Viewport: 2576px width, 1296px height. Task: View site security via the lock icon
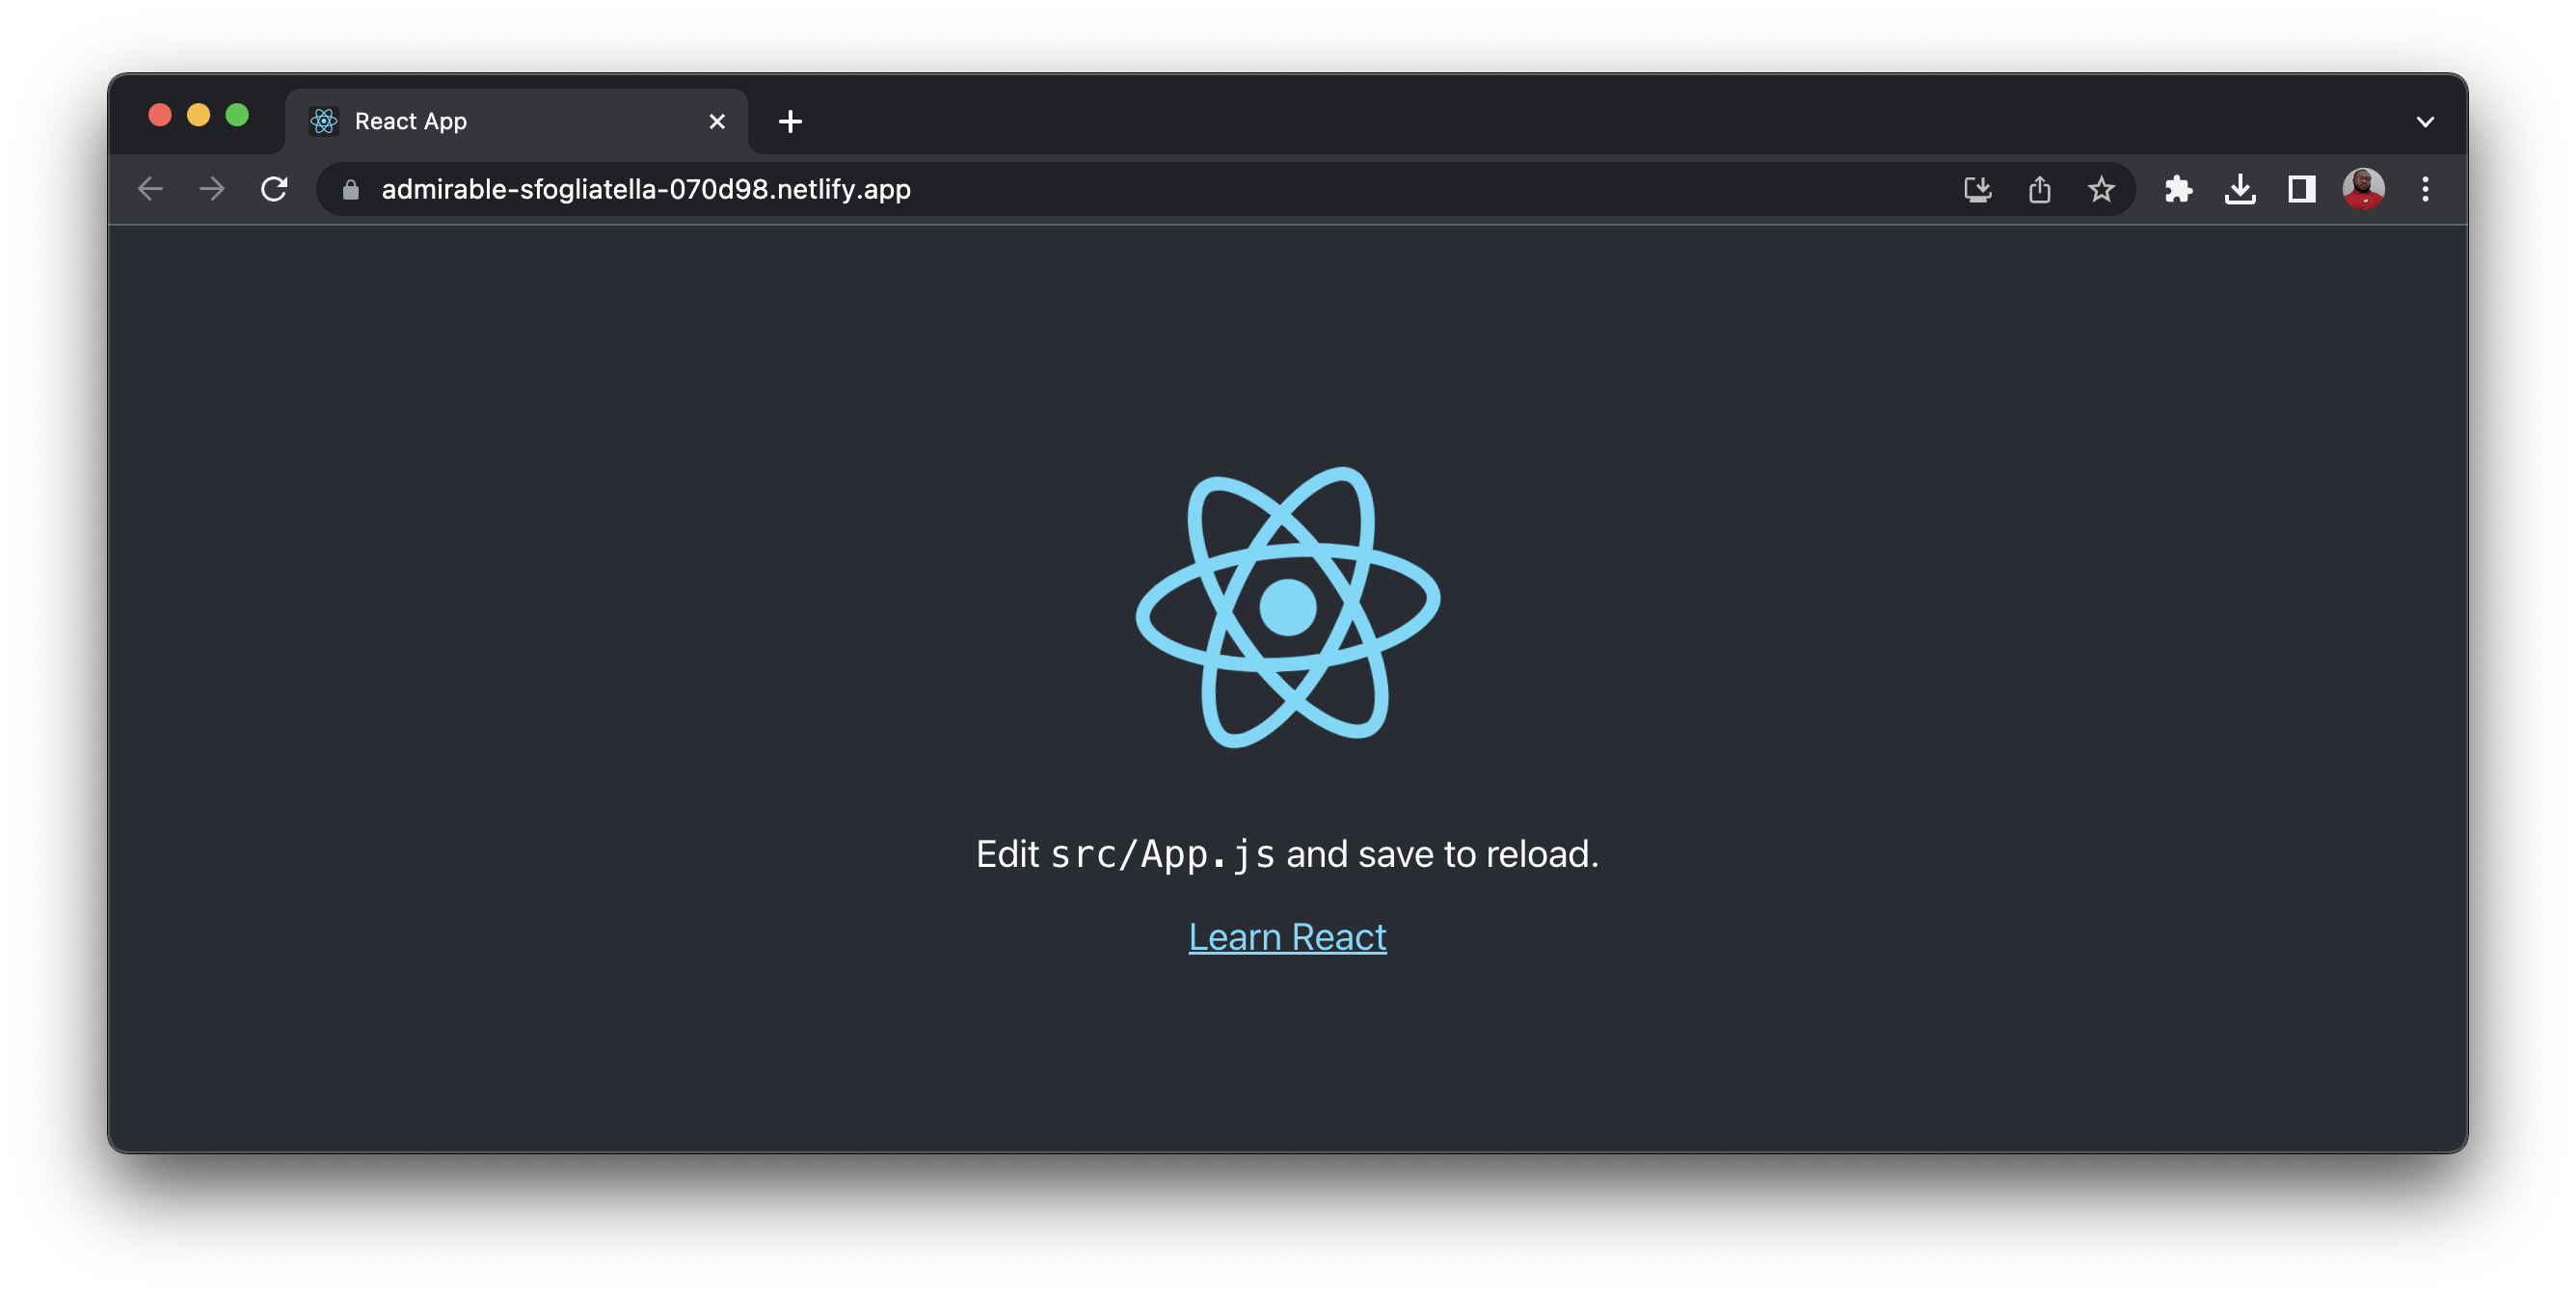click(x=350, y=189)
